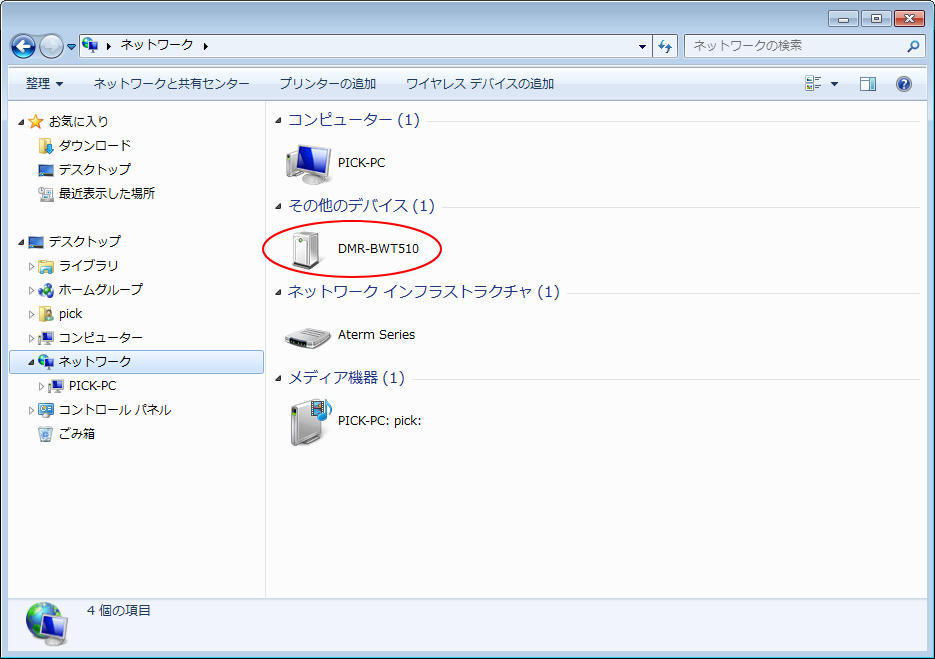Open the view options dropdown arrow
935x659 pixels.
pyautogui.click(x=834, y=84)
